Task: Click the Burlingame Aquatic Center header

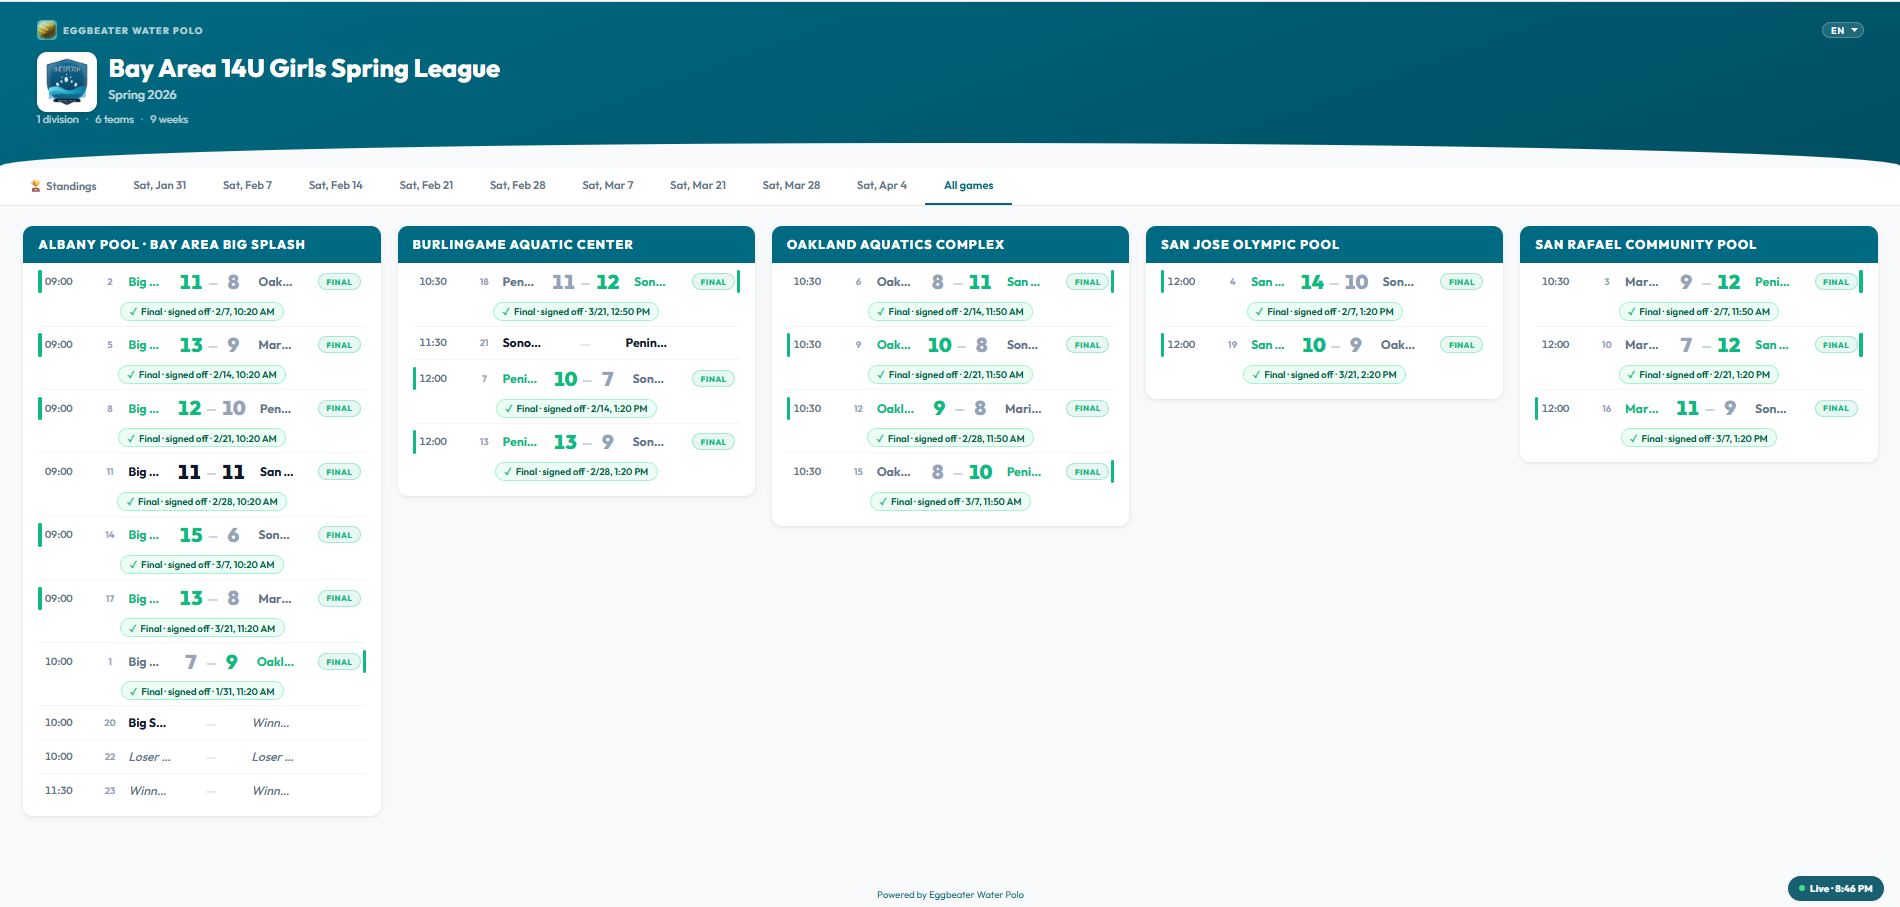Action: (x=576, y=245)
